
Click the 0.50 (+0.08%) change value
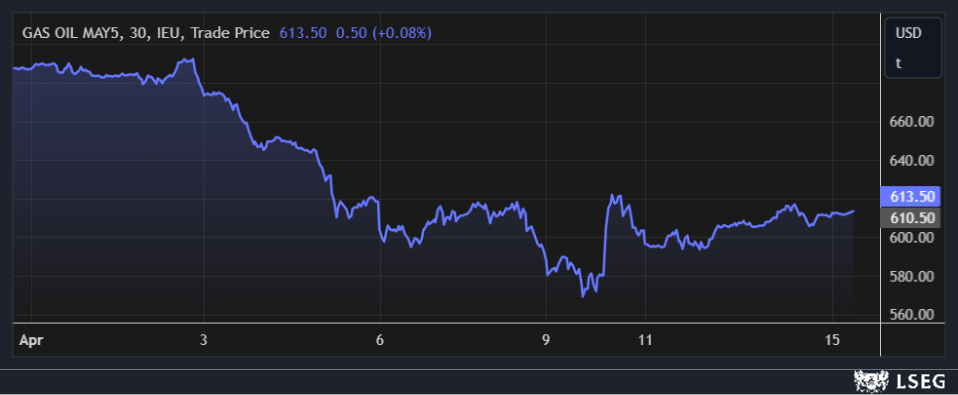[384, 33]
